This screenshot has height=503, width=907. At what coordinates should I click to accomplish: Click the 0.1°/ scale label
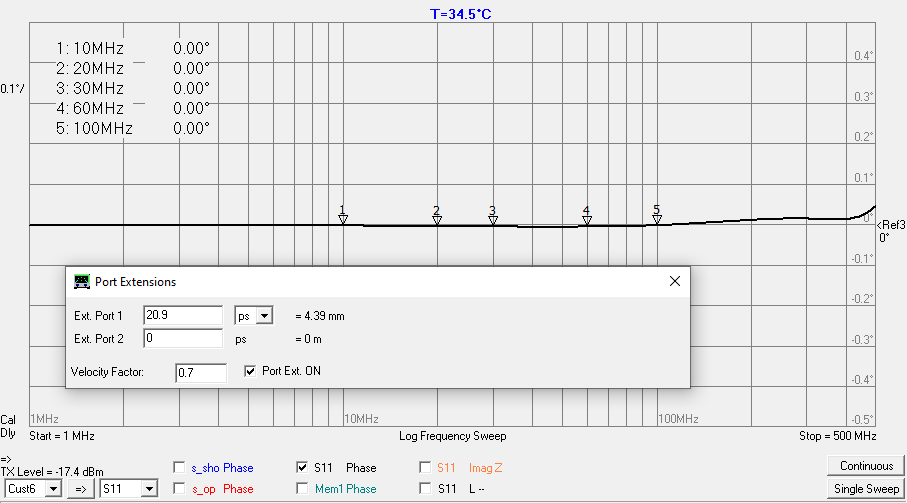(x=13, y=89)
